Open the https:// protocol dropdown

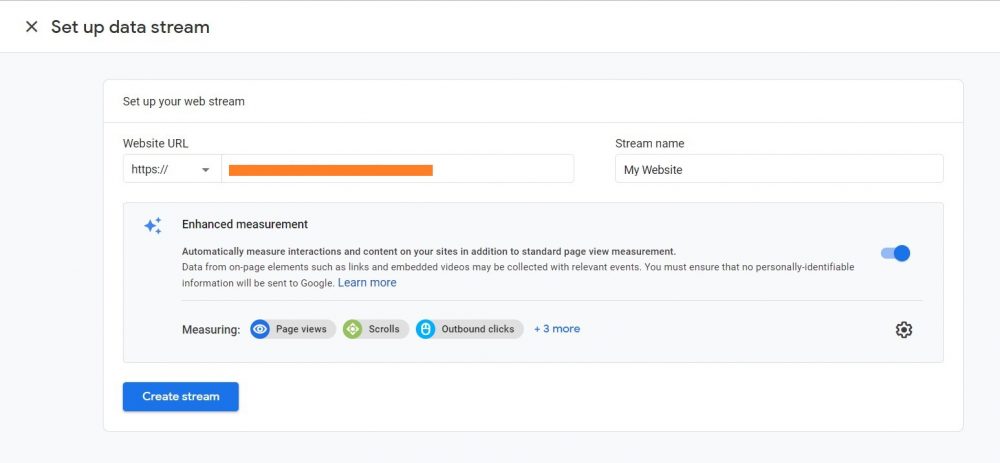coord(172,169)
